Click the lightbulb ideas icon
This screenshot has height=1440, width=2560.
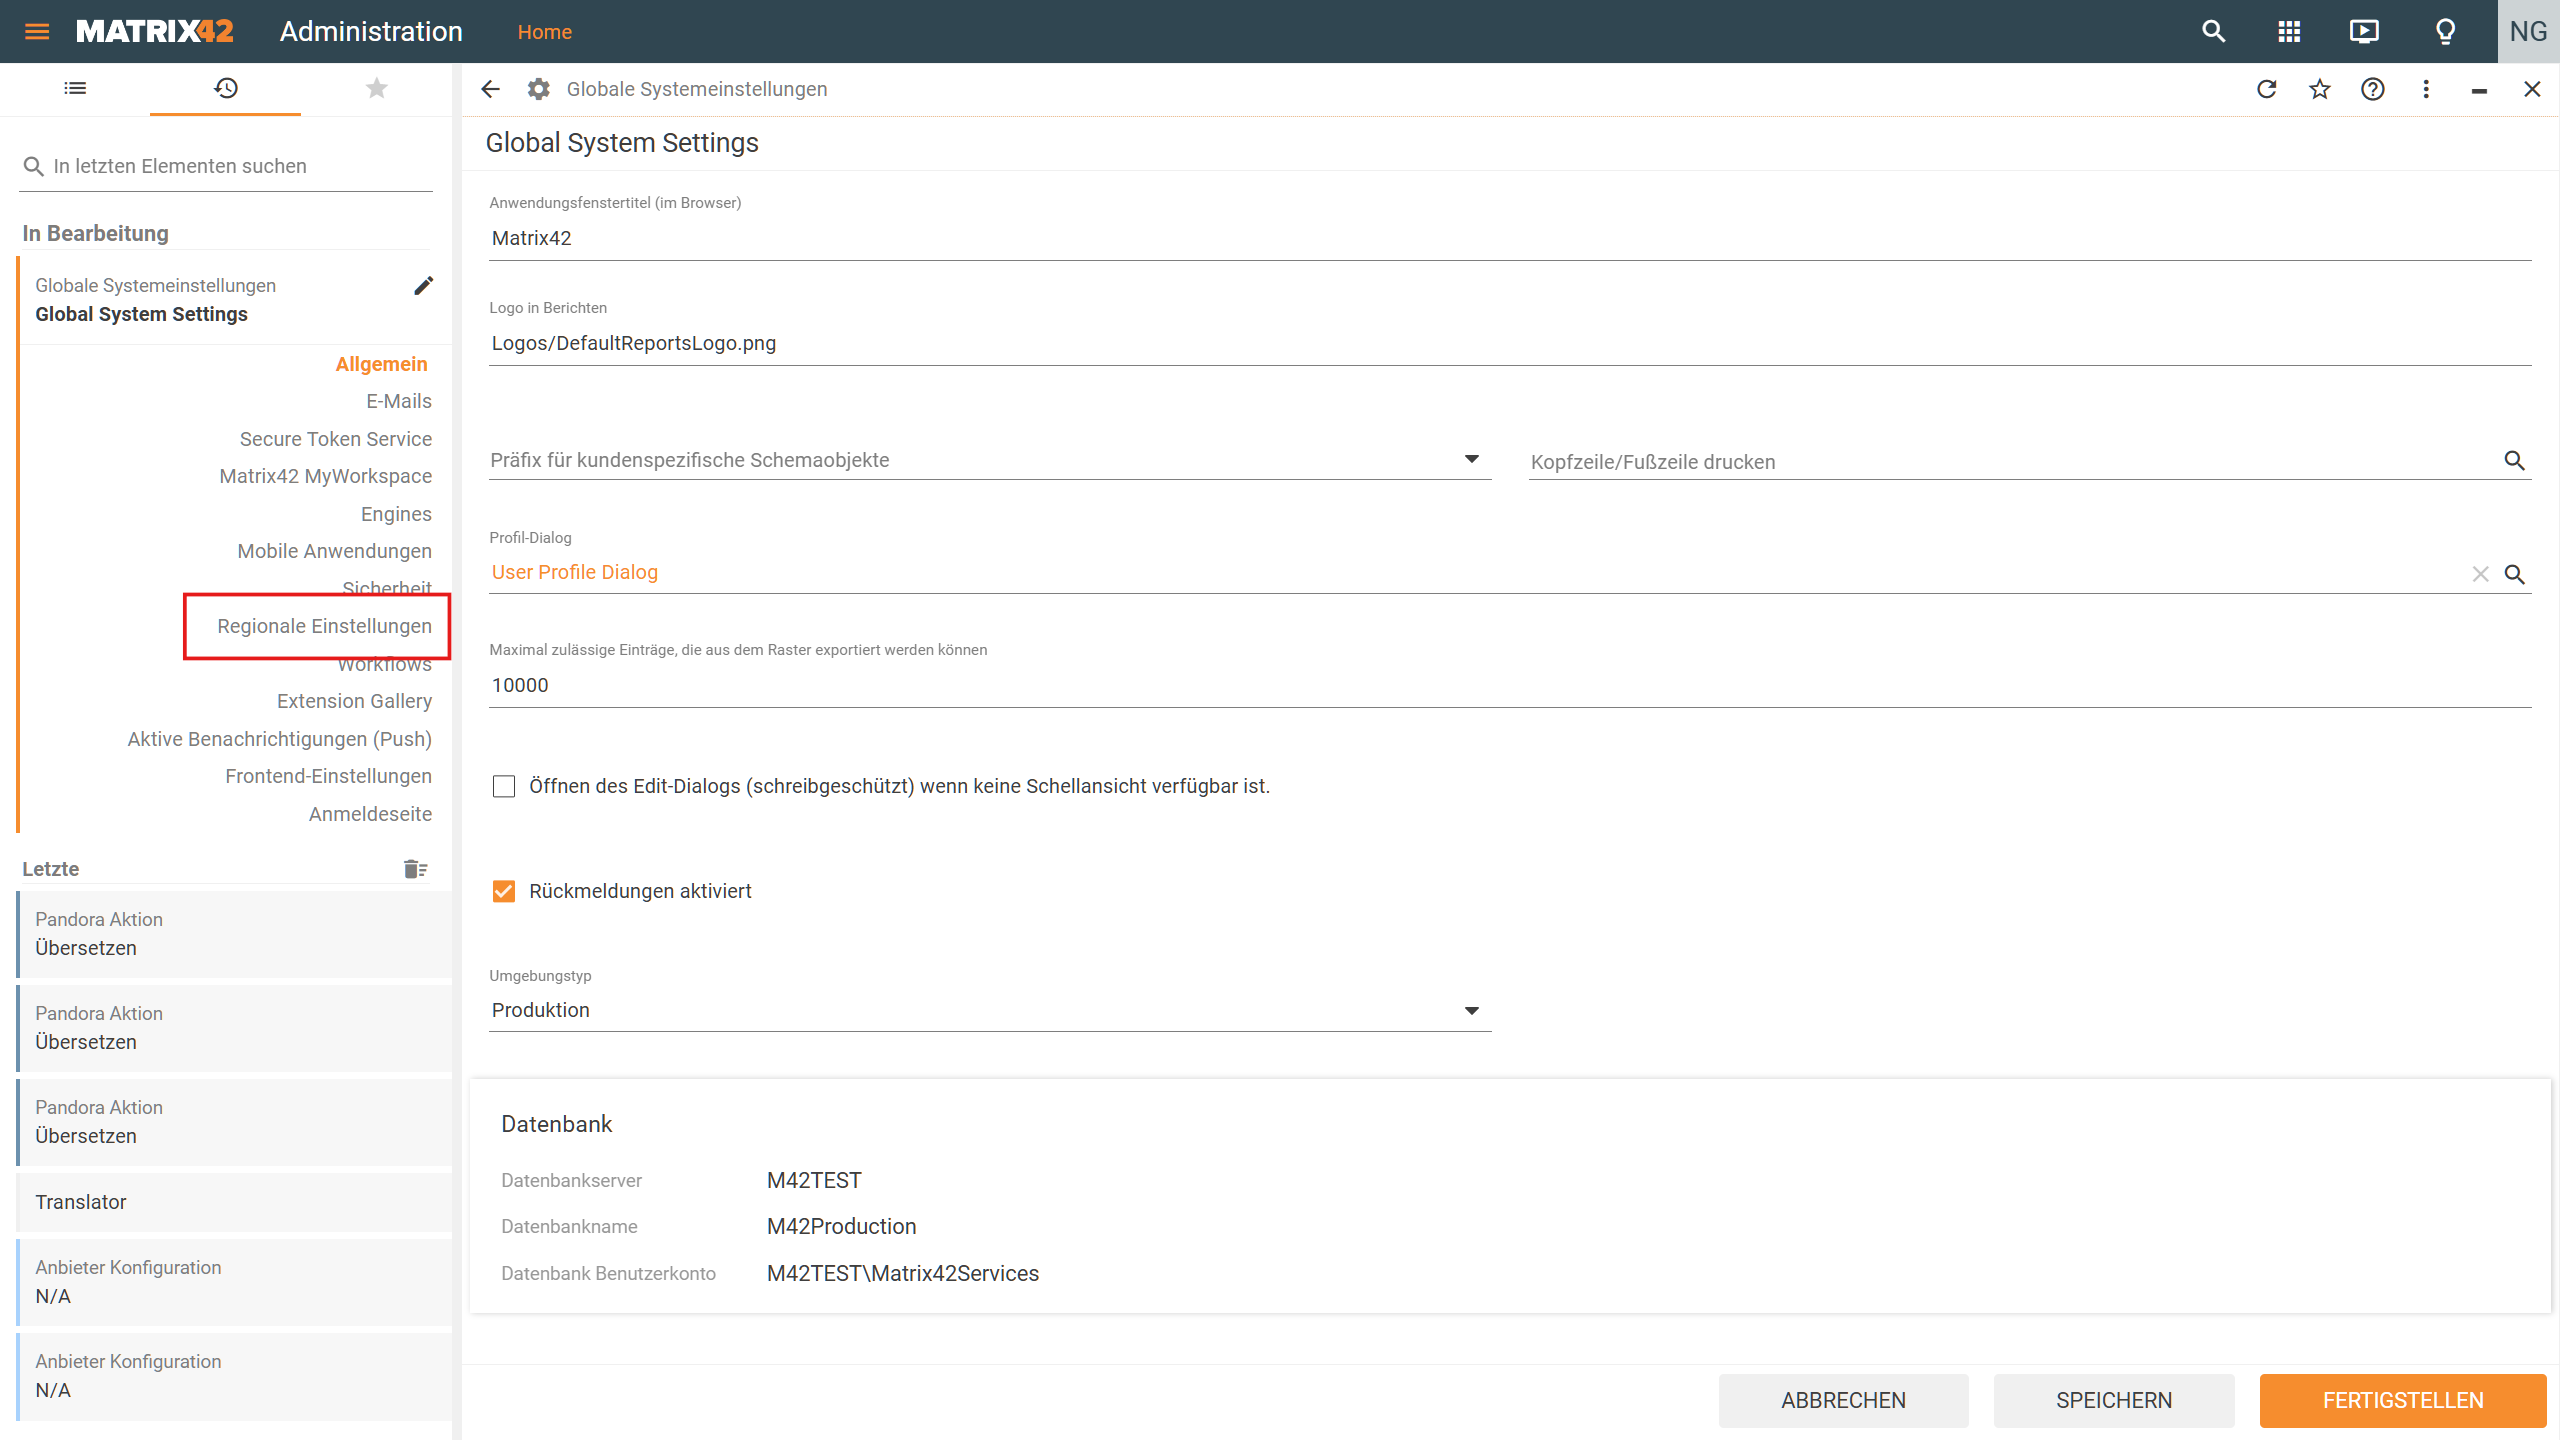pyautogui.click(x=2446, y=31)
